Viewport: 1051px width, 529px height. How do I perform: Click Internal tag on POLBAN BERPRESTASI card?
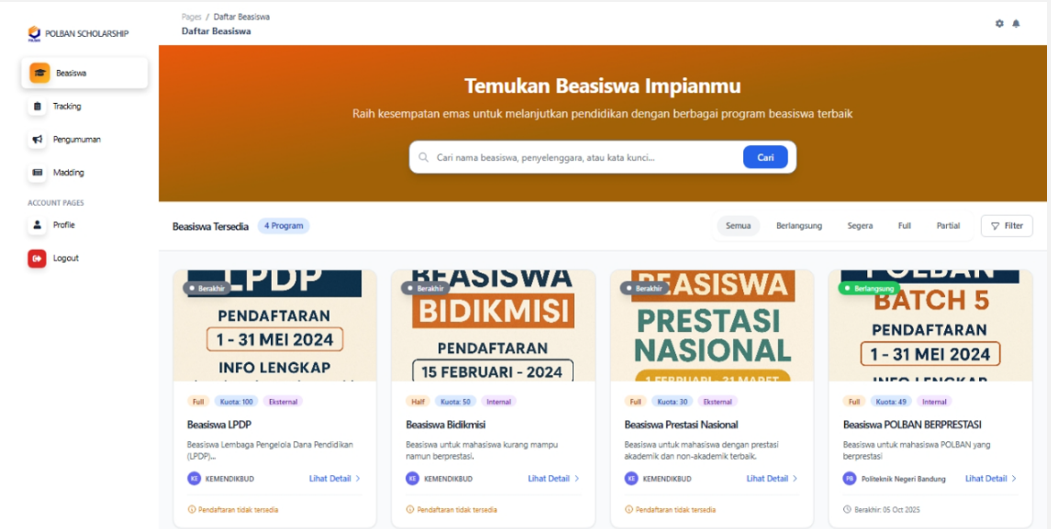click(934, 402)
